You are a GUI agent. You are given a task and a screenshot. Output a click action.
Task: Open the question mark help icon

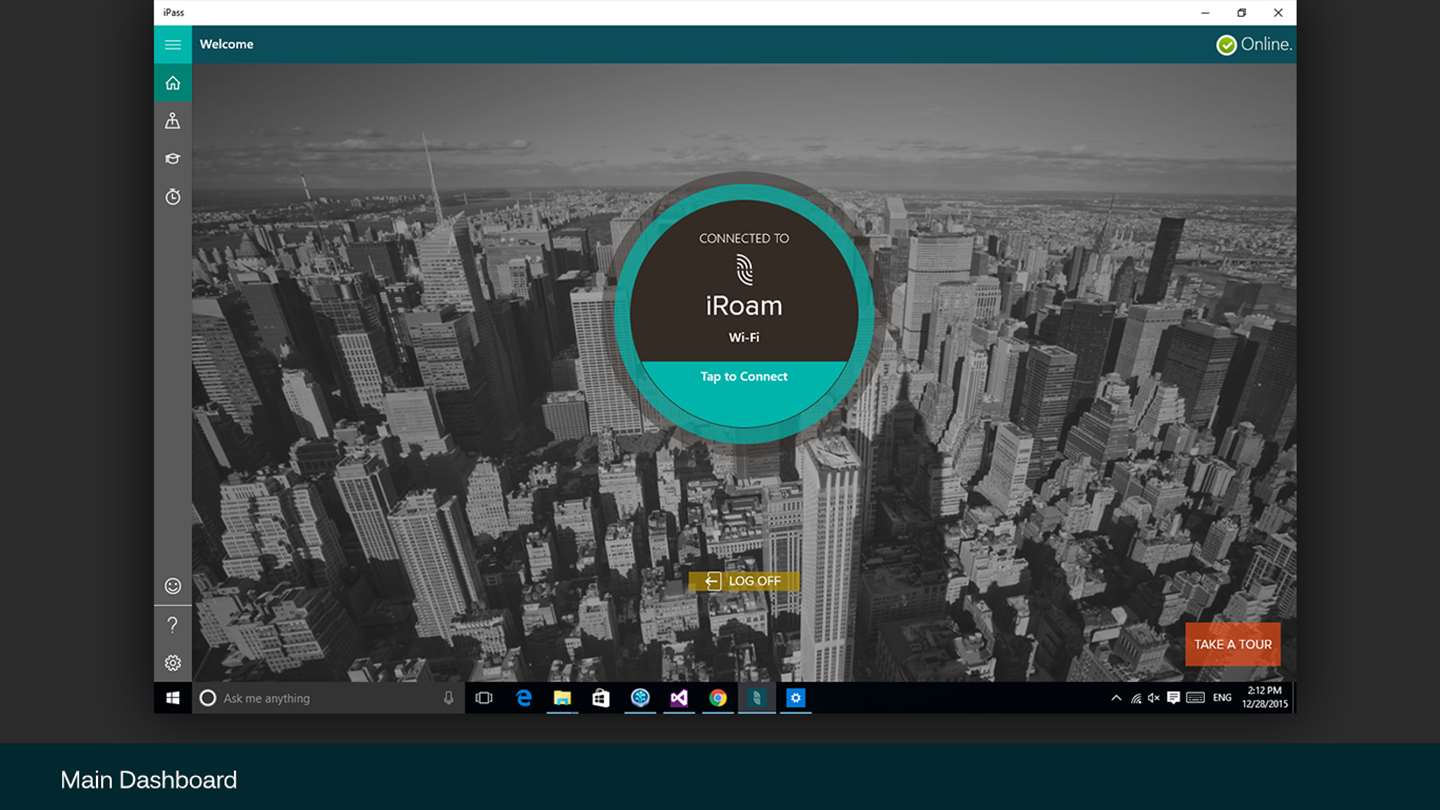pos(173,625)
